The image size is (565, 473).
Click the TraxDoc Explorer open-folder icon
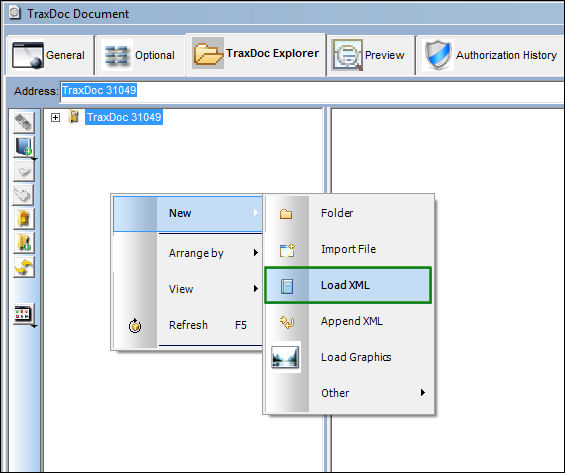208,53
